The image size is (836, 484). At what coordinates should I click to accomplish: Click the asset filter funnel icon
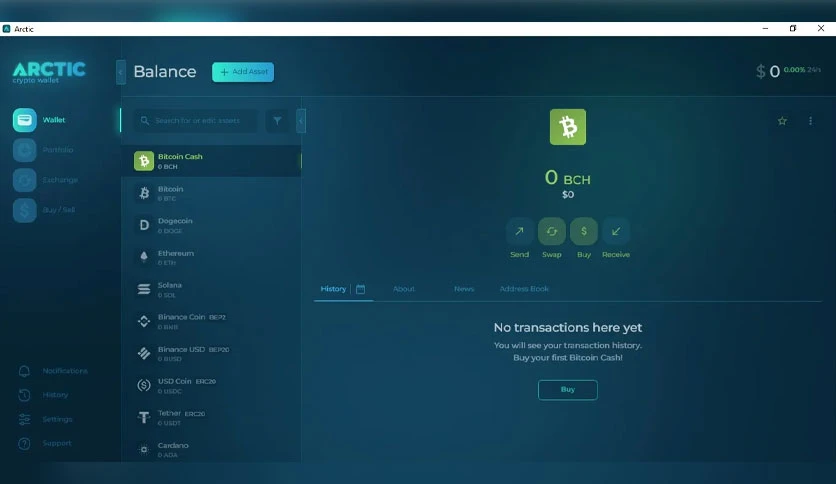277,120
